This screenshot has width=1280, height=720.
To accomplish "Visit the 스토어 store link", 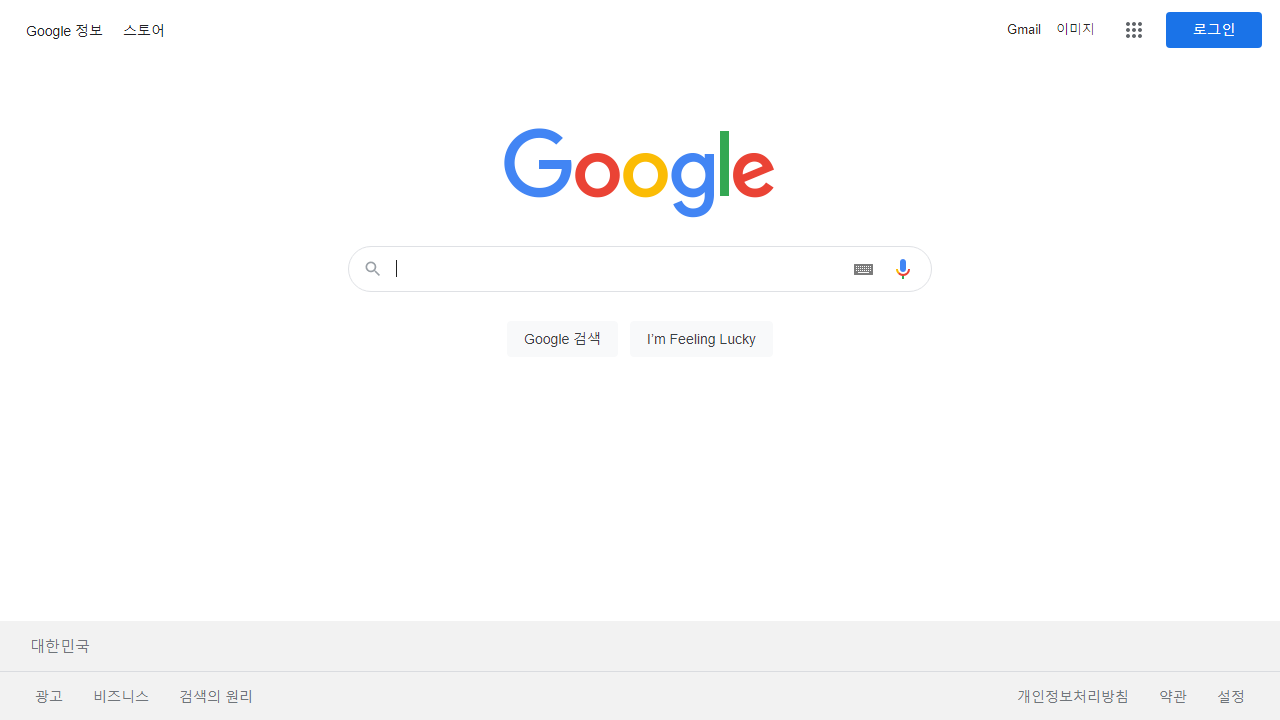I will tap(144, 31).
